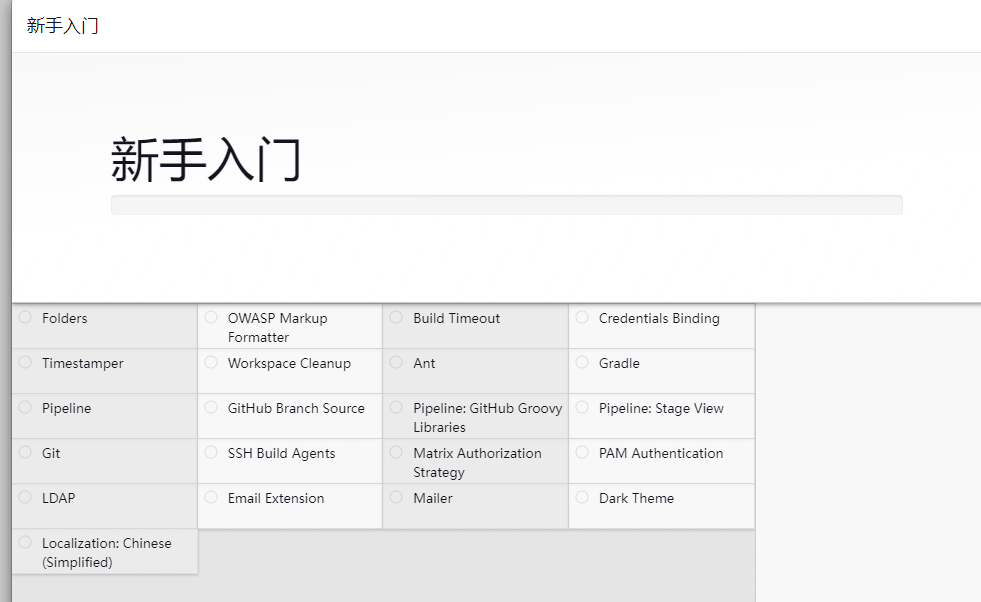This screenshot has width=981, height=602.
Task: Click the status circle beside Folders
Action: [25, 317]
